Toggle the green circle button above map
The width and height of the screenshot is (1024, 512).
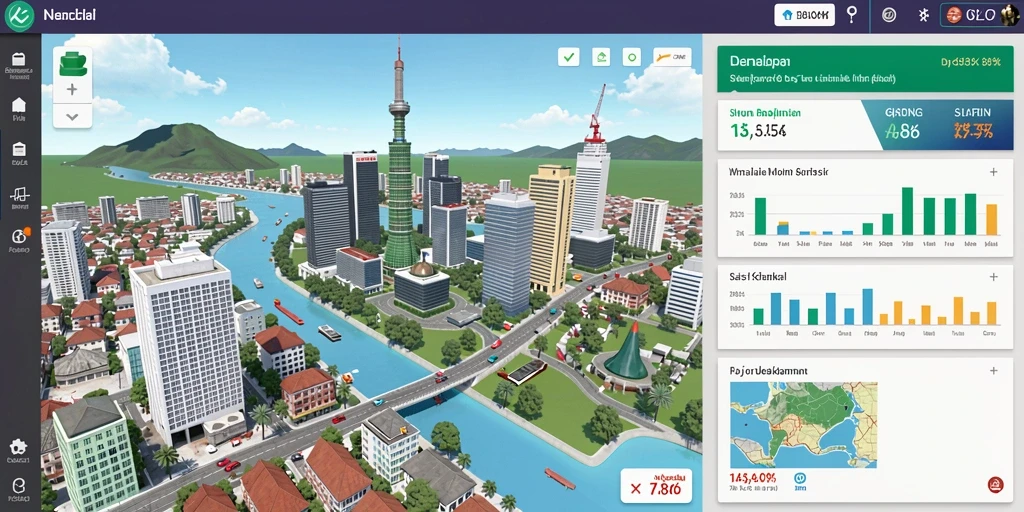pos(632,57)
